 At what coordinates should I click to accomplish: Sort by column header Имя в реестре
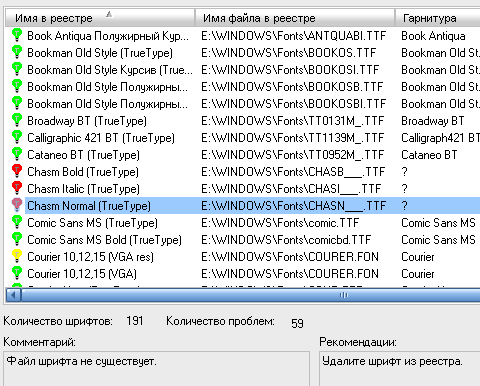tap(100, 18)
